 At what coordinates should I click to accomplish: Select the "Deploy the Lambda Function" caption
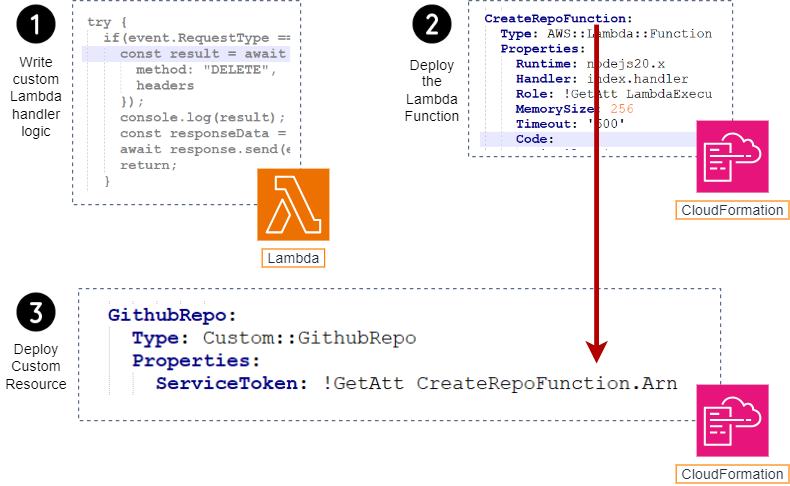click(432, 91)
